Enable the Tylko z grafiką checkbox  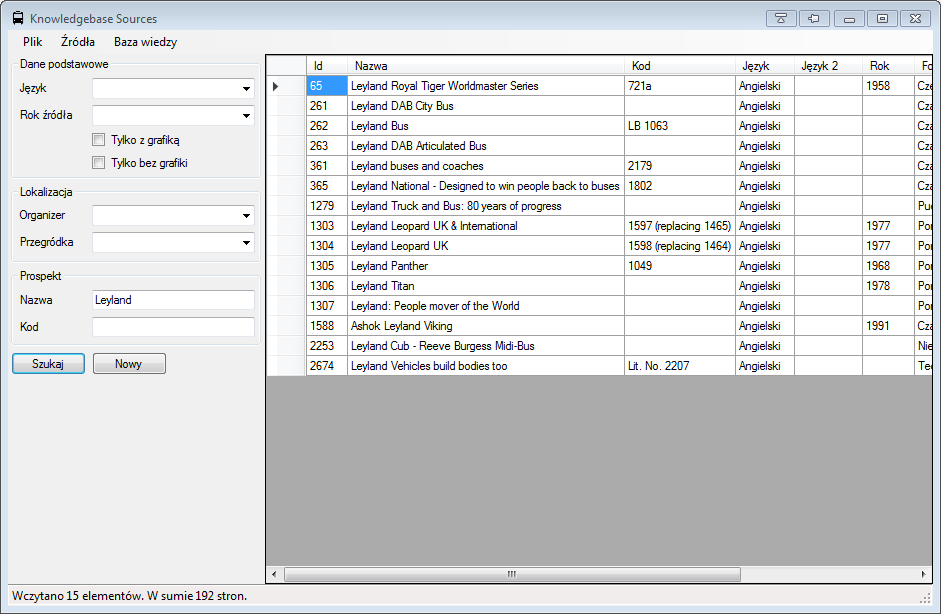point(98,140)
